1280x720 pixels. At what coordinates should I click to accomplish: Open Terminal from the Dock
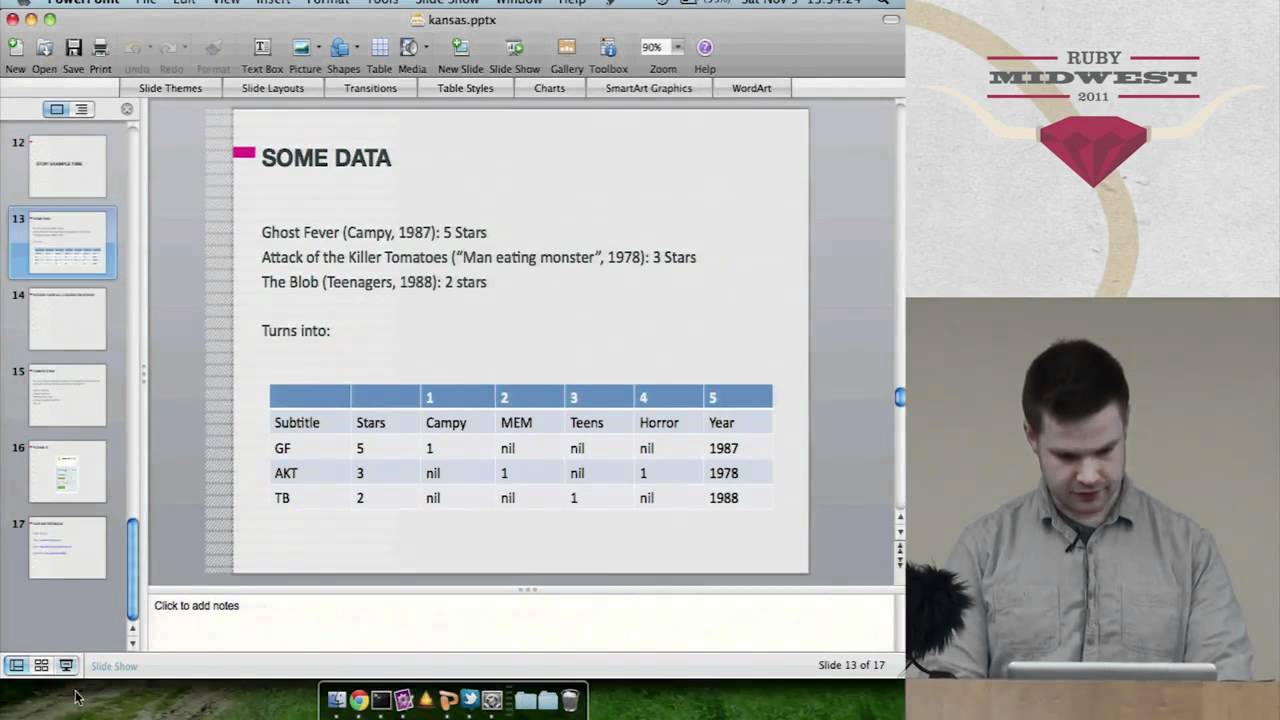[x=381, y=700]
